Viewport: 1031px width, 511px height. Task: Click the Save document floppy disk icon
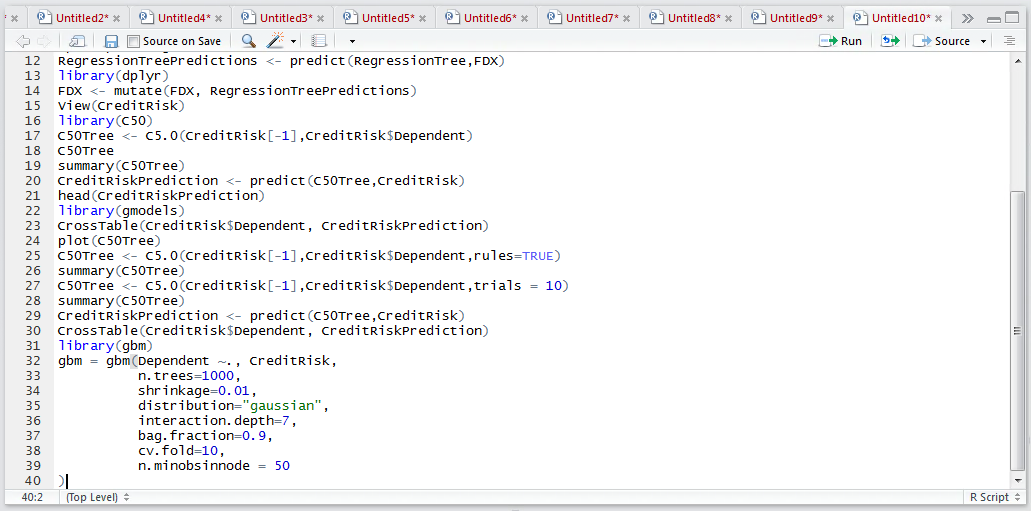click(x=112, y=41)
